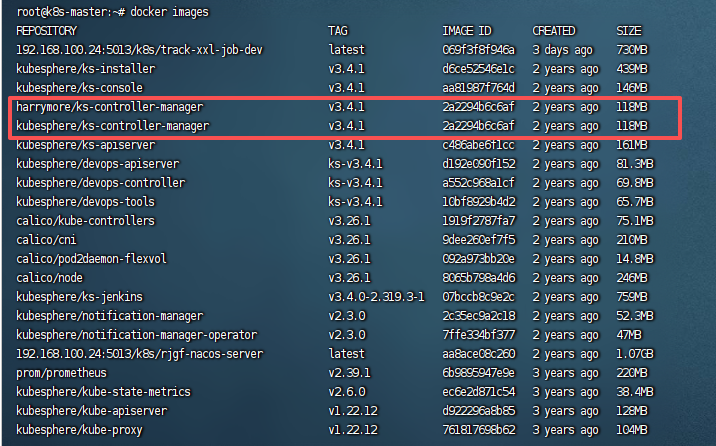The image size is (716, 446).
Task: Select kubesphere/notification-manager repository name
Action: pyautogui.click(x=110, y=316)
